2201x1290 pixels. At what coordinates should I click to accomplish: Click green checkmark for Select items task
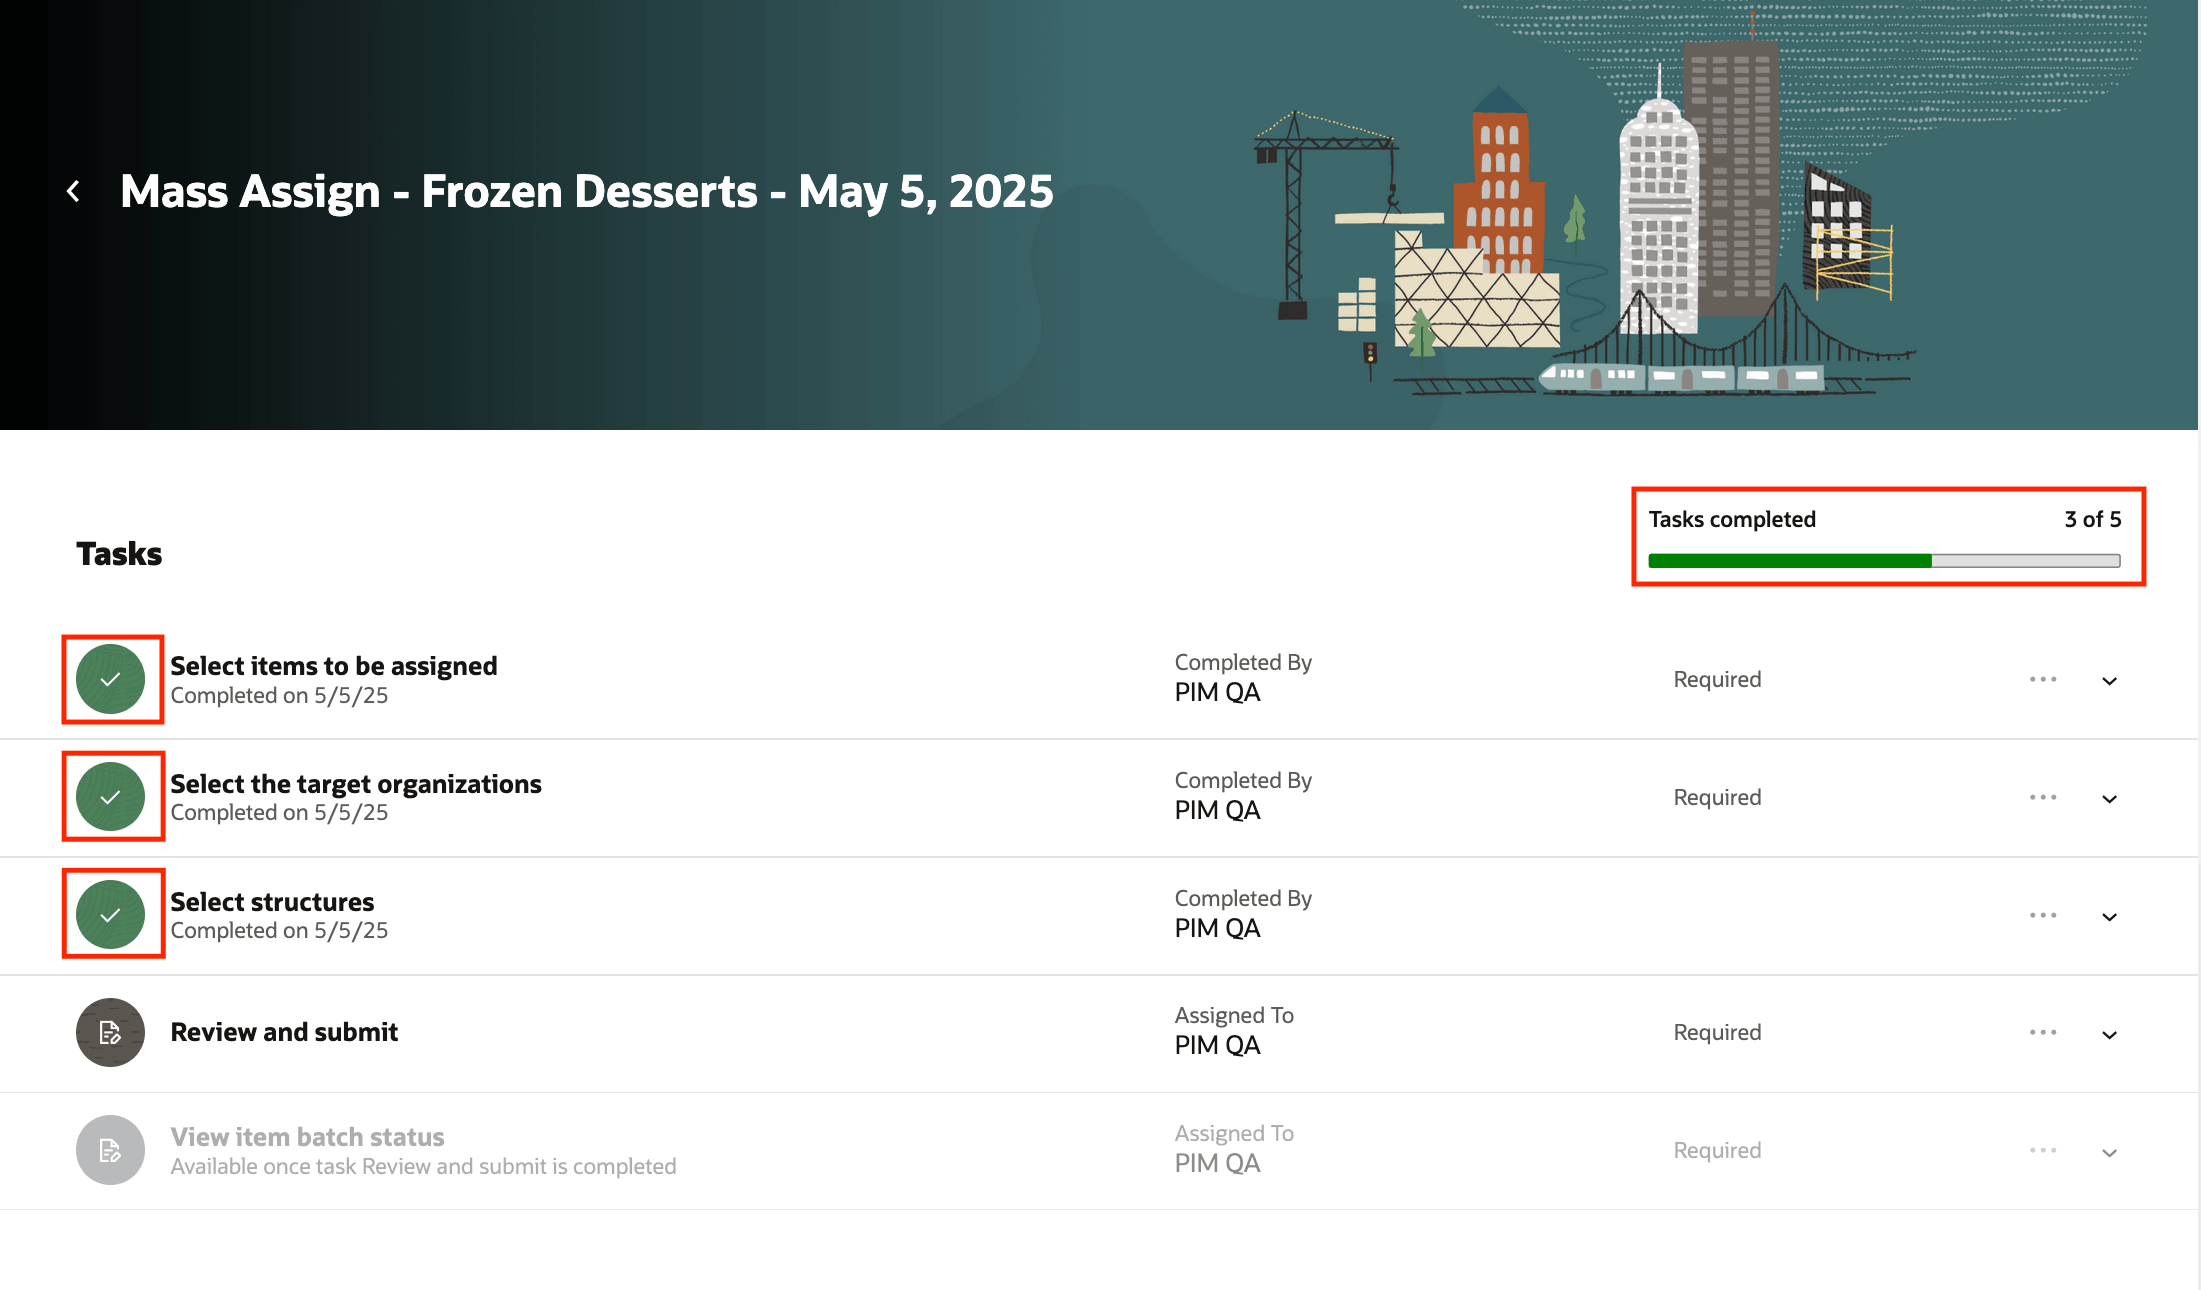click(x=111, y=679)
